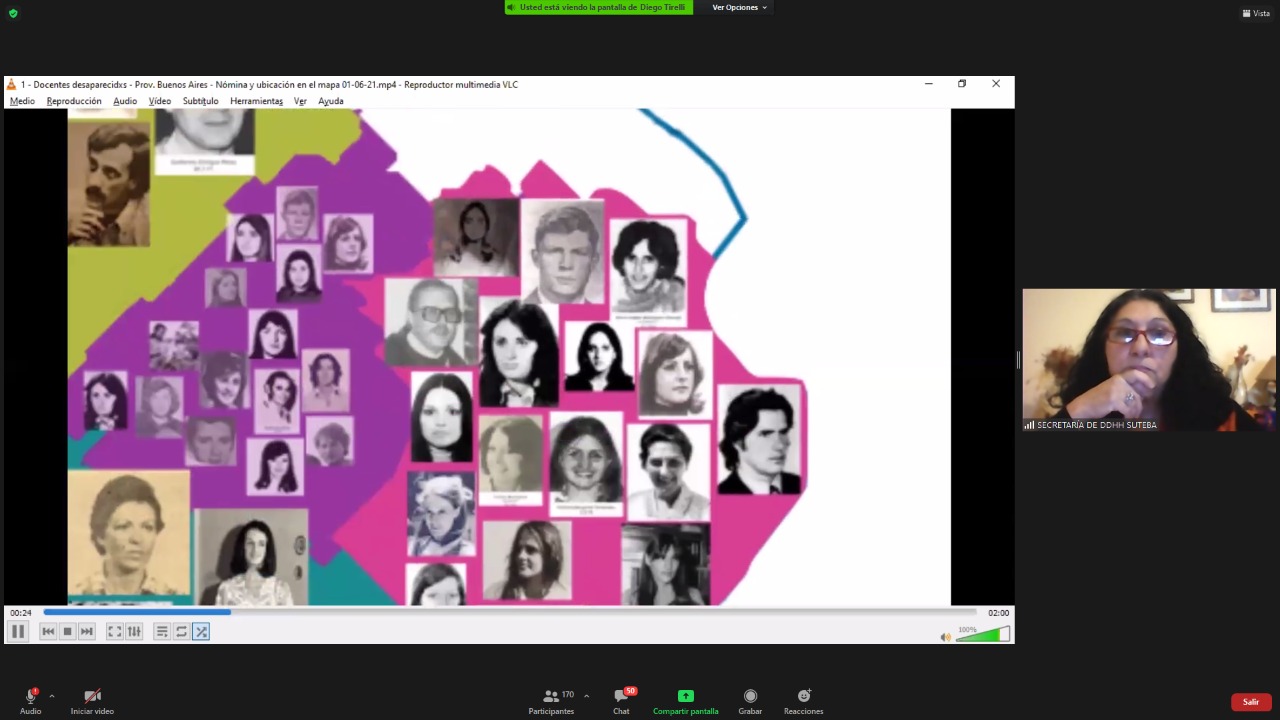Expand audio options arrow next to microphone

point(52,696)
